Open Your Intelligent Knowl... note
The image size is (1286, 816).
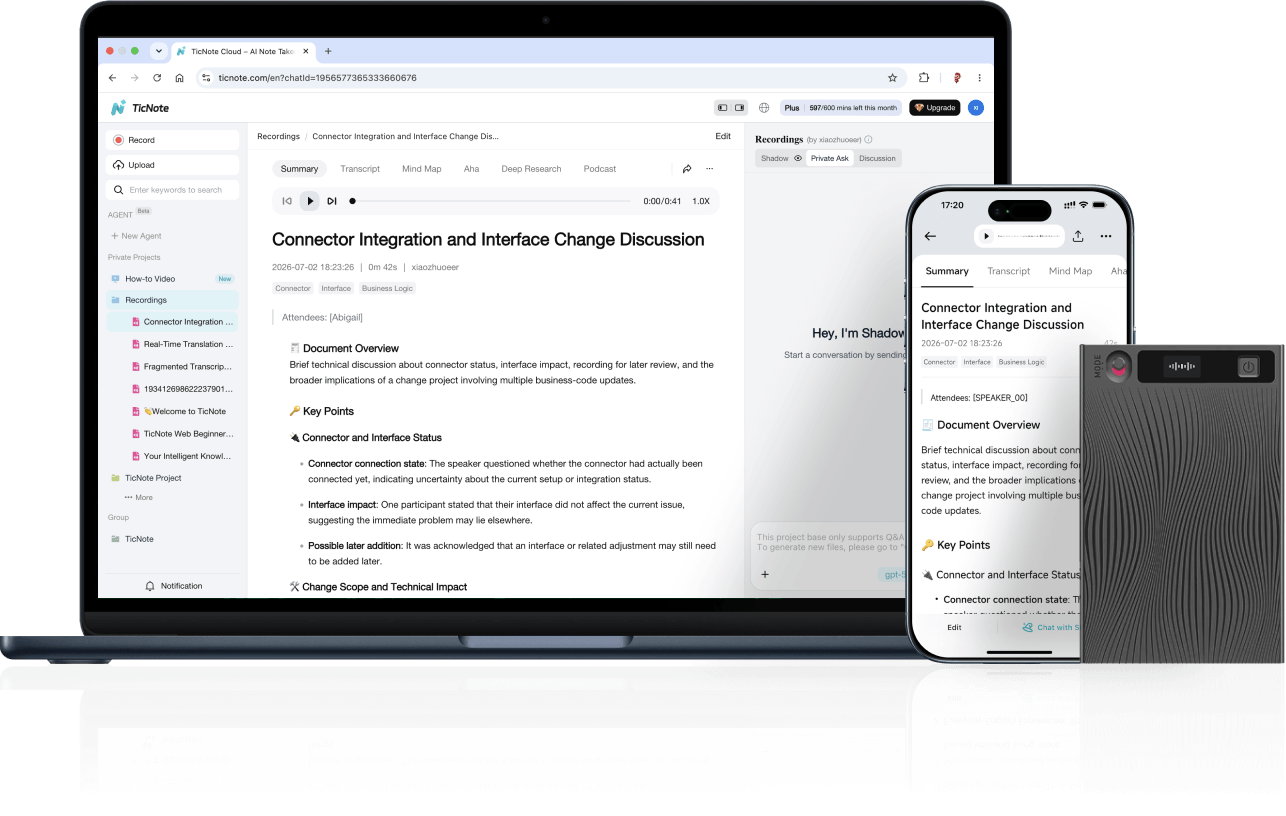[182, 456]
